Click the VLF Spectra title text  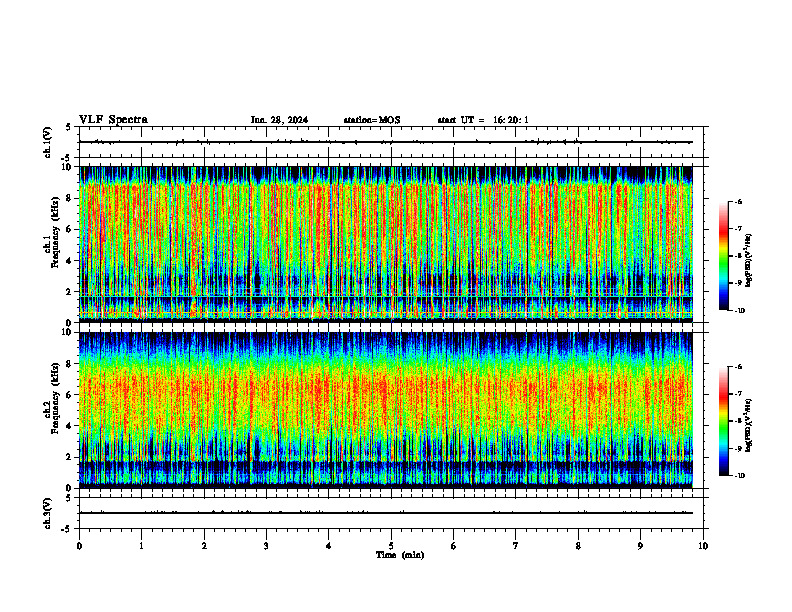113,120
